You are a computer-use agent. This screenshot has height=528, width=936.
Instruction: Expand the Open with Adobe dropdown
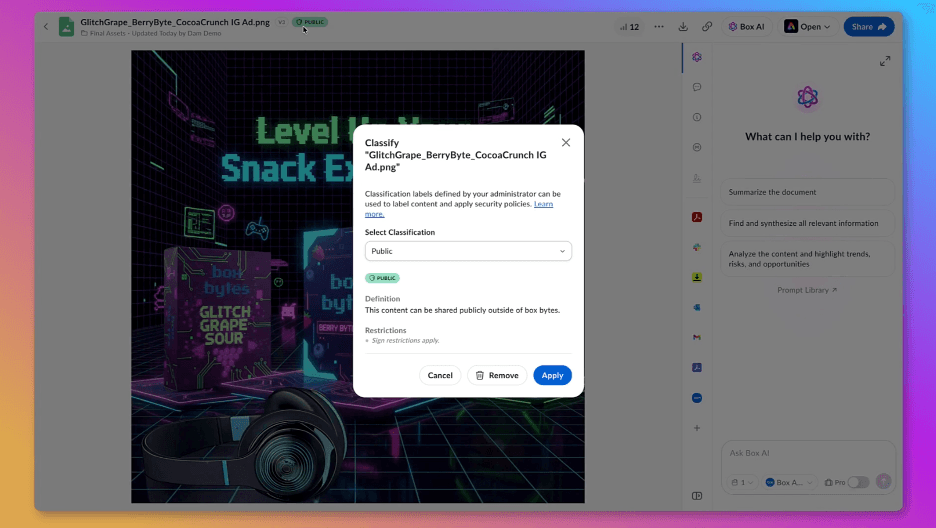[807, 27]
